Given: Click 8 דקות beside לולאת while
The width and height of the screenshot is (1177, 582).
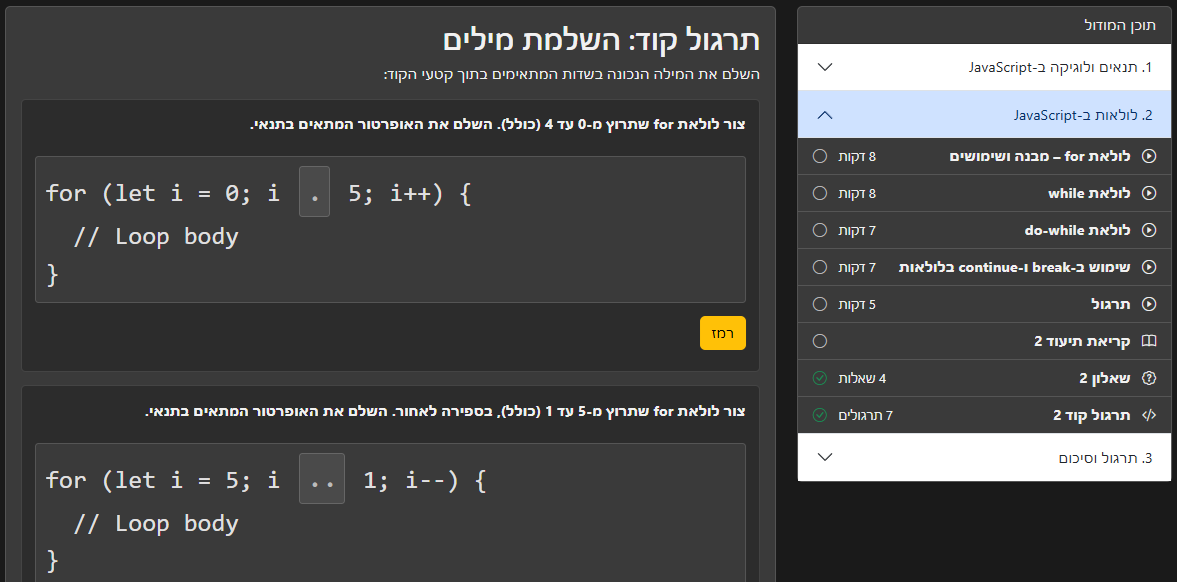Looking at the screenshot, I should pos(857,193).
